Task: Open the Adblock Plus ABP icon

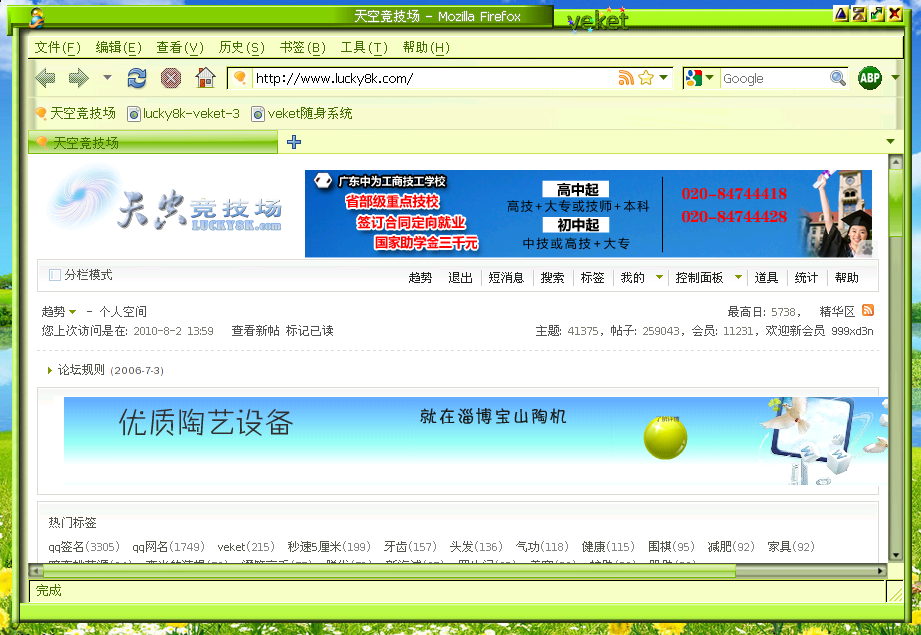Action: pyautogui.click(x=870, y=78)
